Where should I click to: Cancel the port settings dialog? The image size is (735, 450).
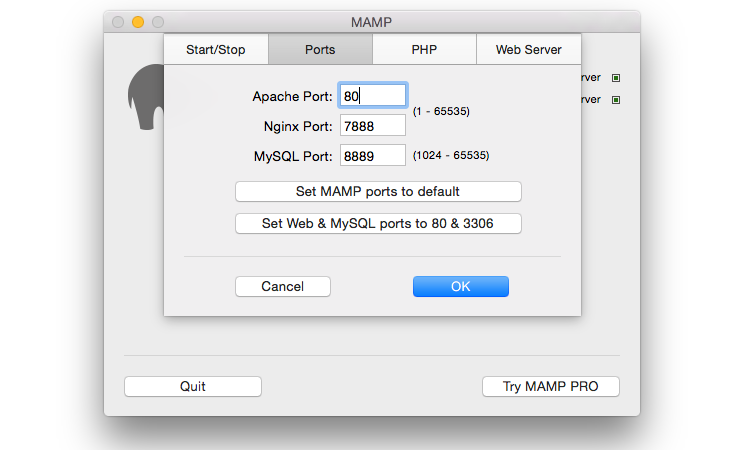coord(282,287)
